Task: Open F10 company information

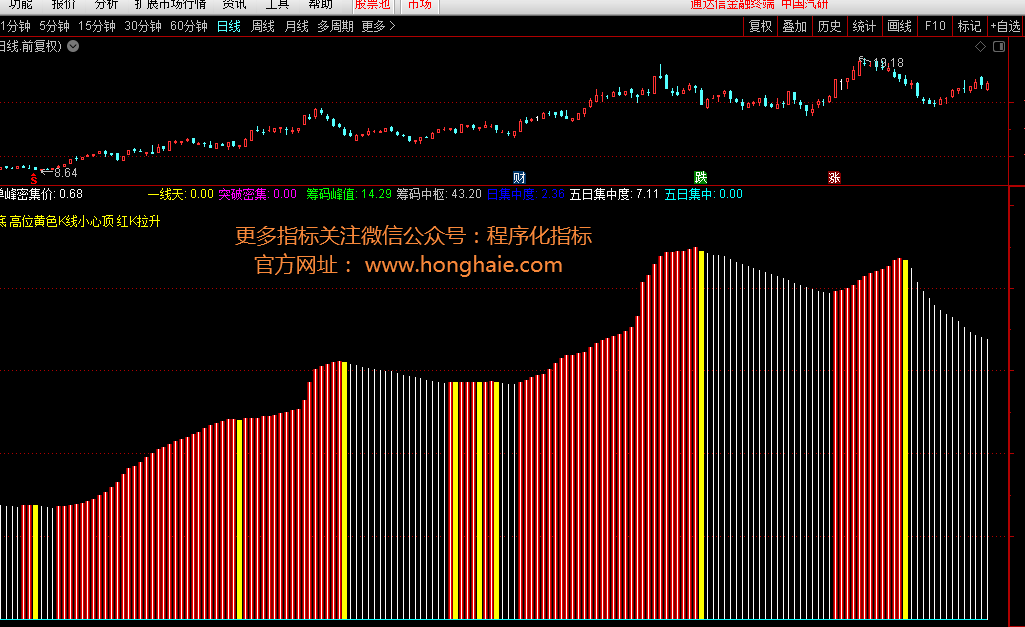Action: [935, 26]
